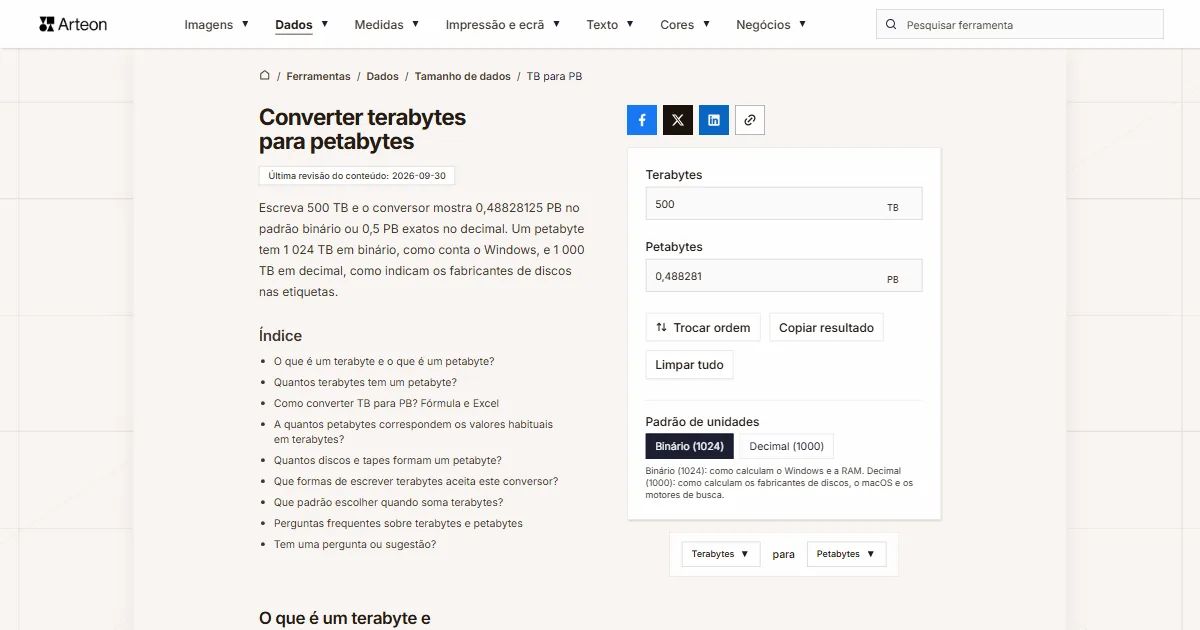Share page on X
Viewport: 1200px width, 630px height.
678,120
